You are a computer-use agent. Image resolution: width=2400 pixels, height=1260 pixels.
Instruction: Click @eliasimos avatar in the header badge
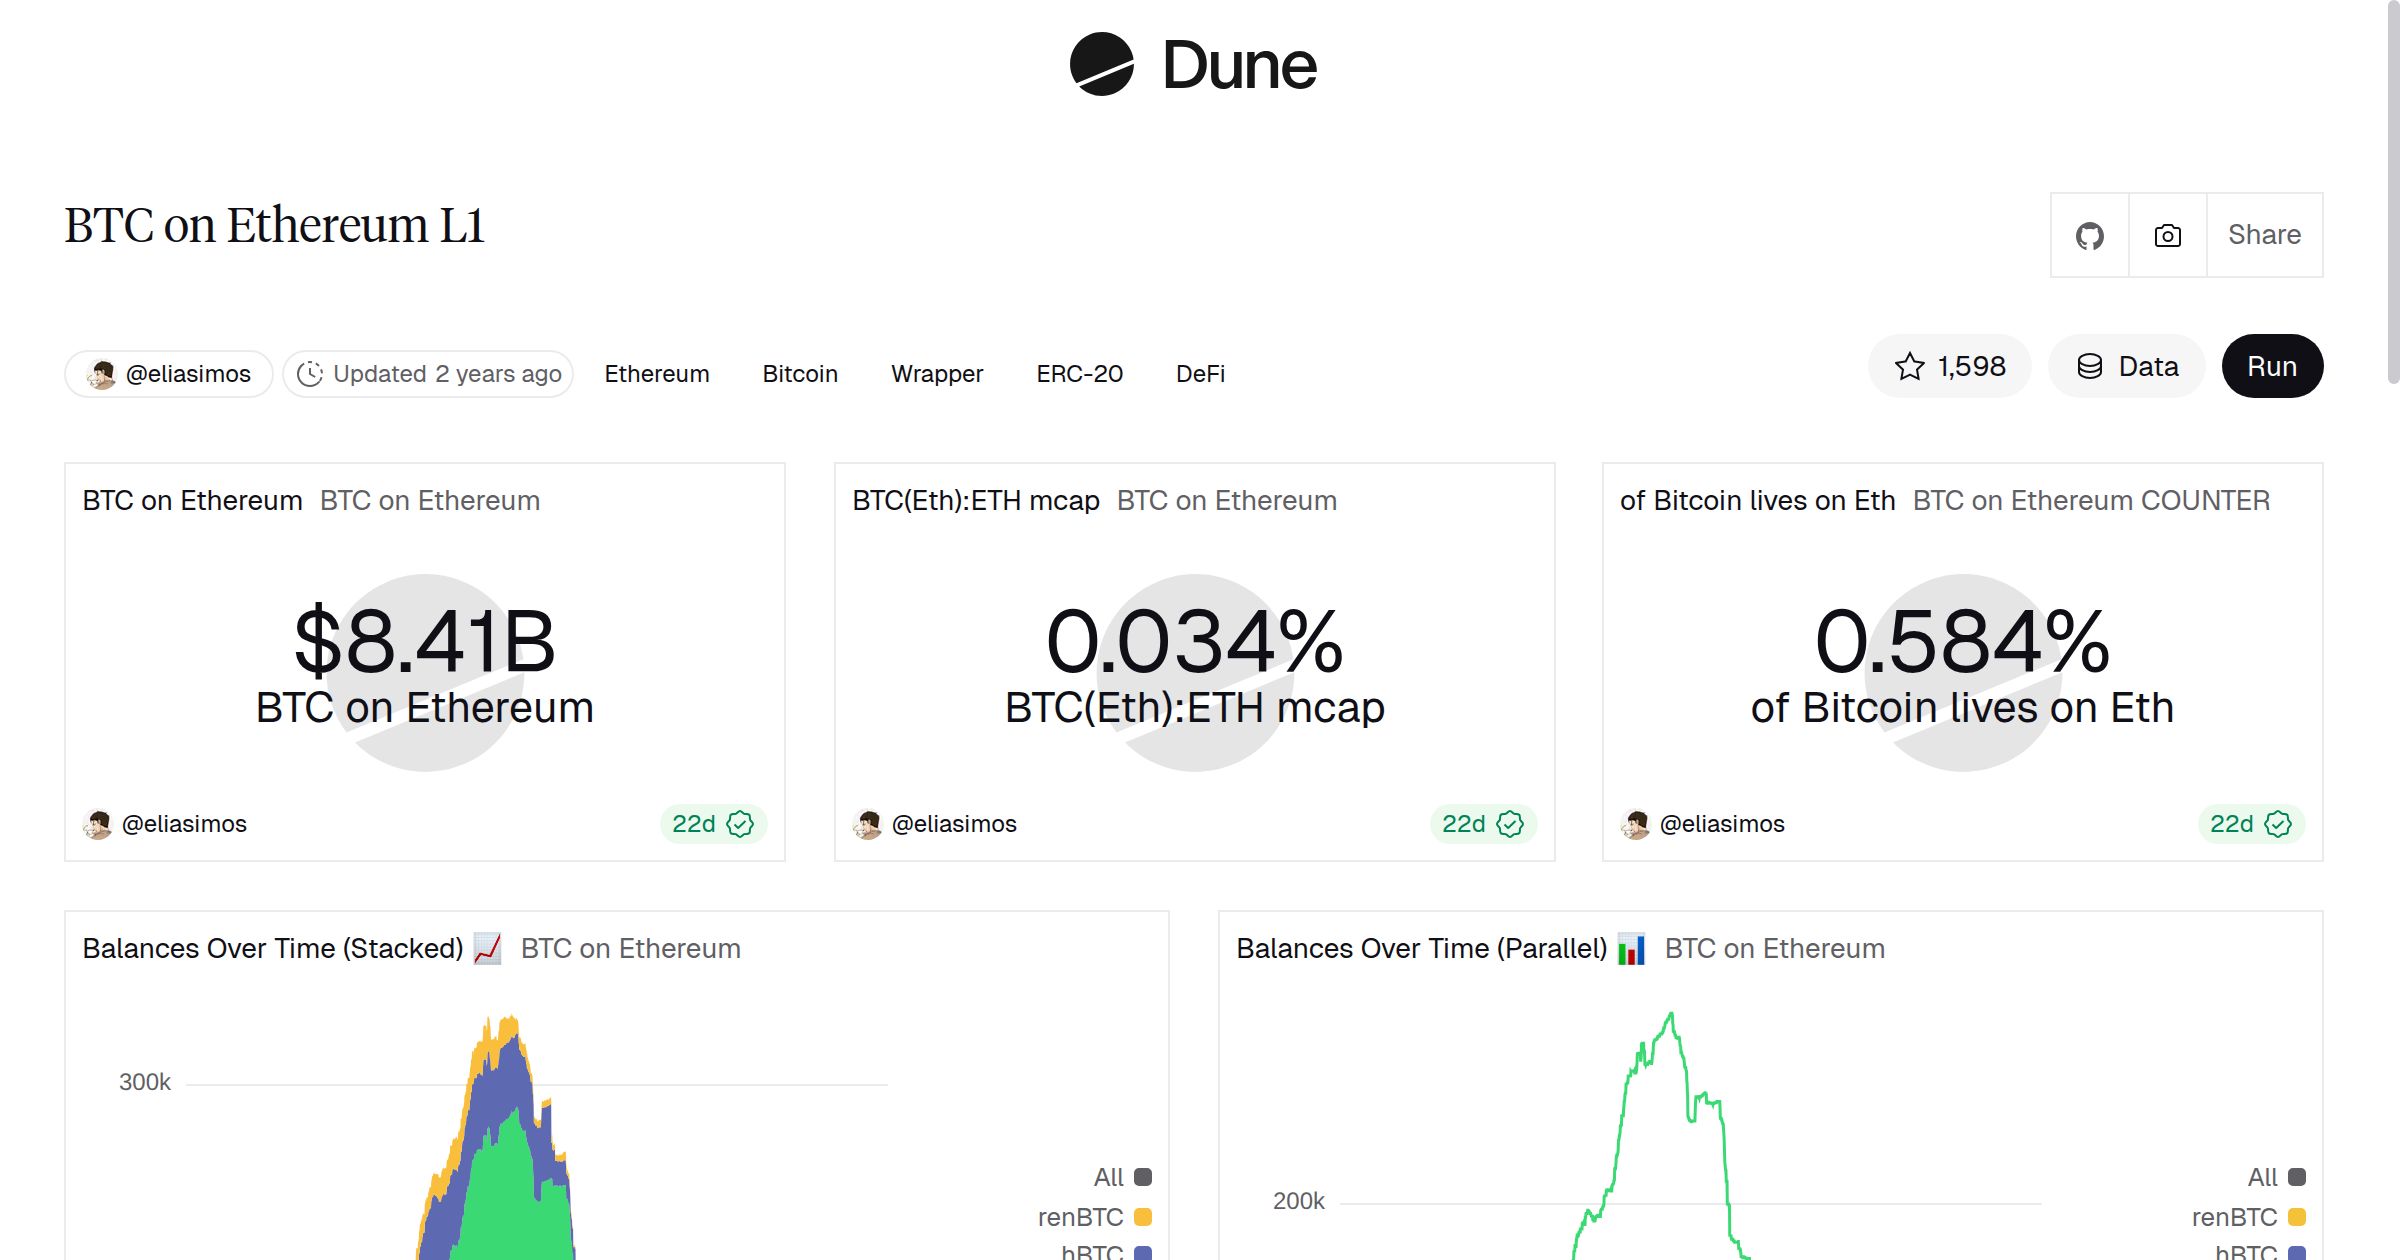click(x=102, y=373)
